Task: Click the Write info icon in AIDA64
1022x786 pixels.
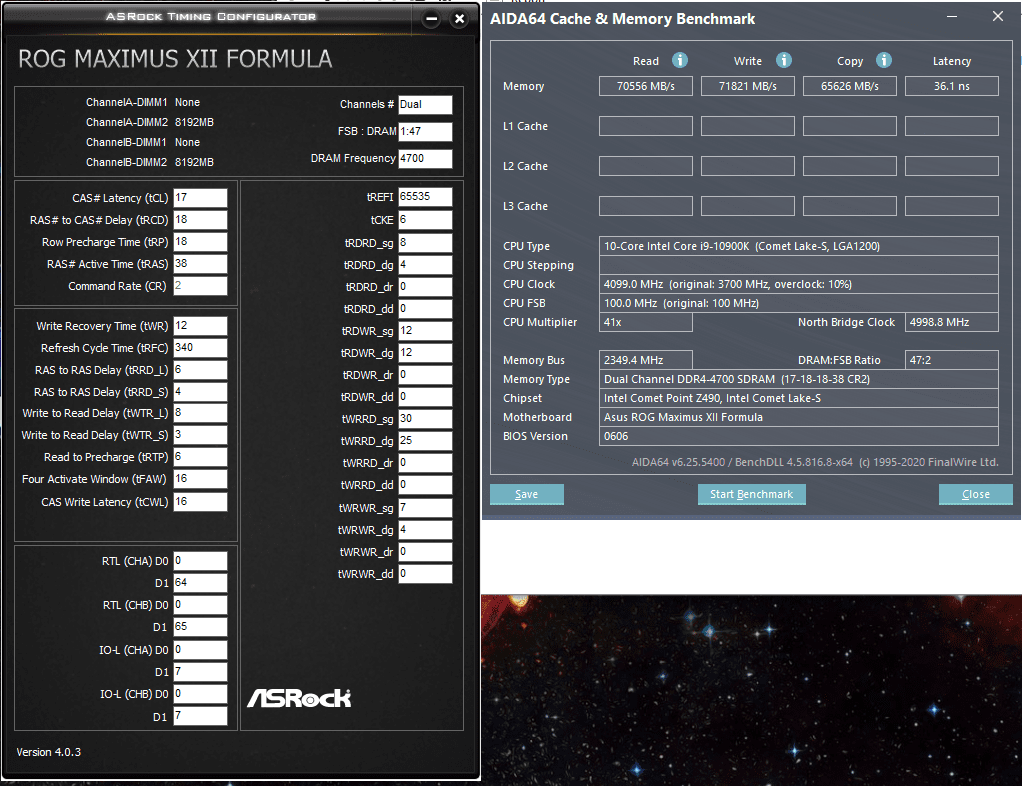Action: (x=784, y=61)
